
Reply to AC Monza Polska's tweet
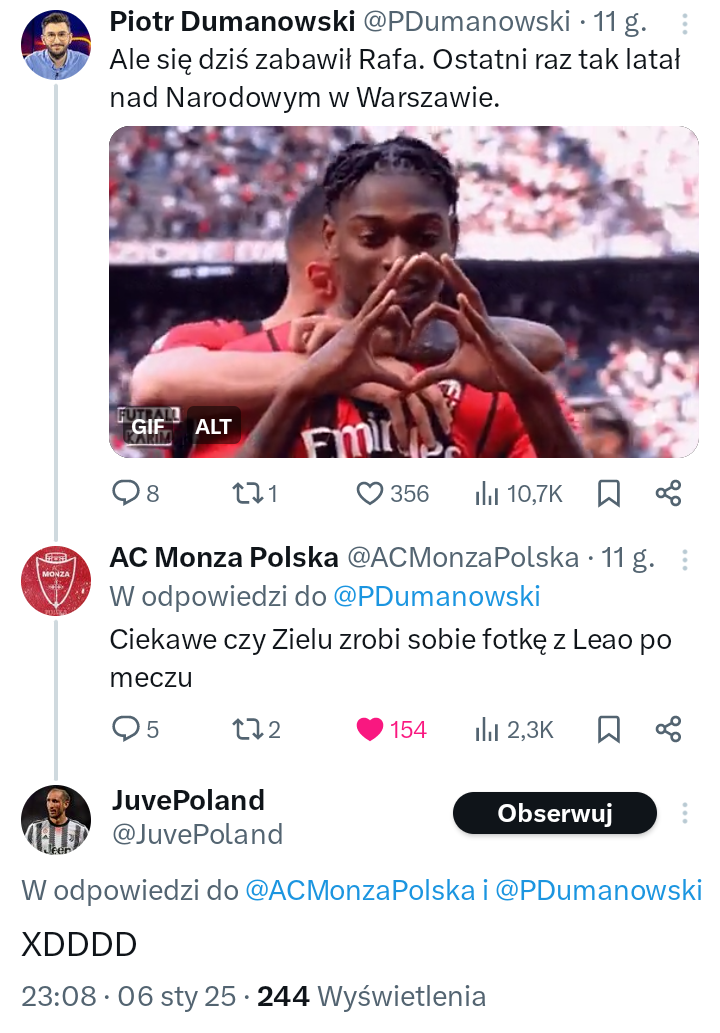point(125,729)
